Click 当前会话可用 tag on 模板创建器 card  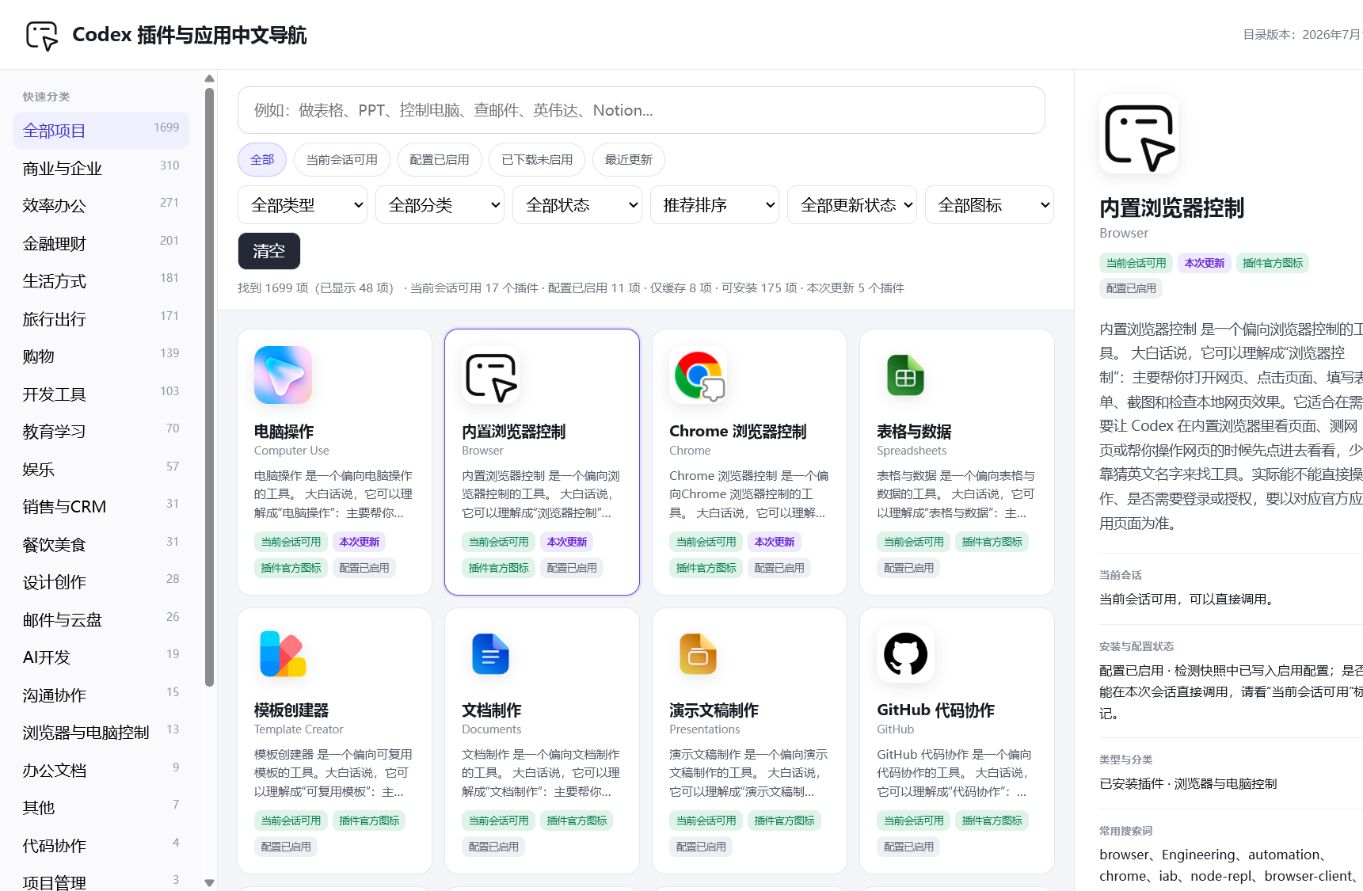click(x=291, y=821)
